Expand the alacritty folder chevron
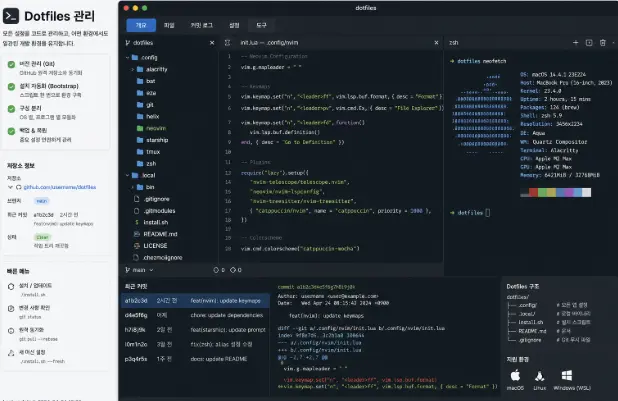 point(132,69)
